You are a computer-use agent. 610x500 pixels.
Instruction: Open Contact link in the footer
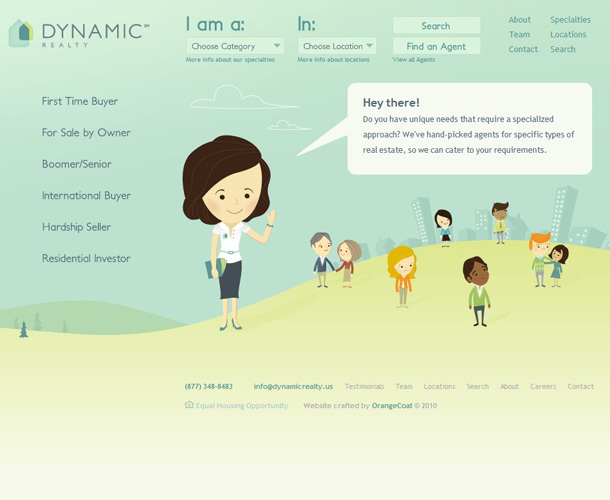(x=580, y=386)
